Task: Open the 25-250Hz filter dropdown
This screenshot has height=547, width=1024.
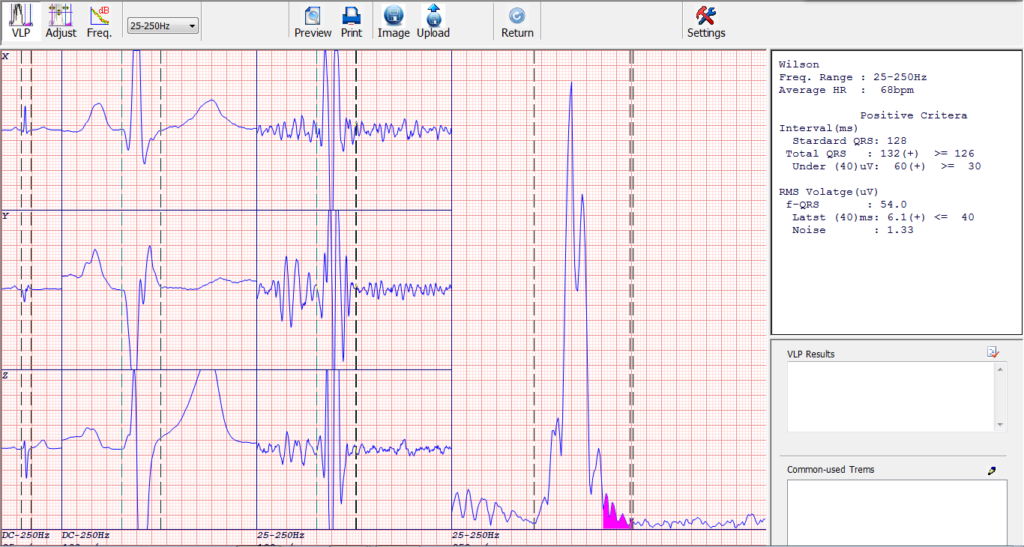Action: [163, 26]
